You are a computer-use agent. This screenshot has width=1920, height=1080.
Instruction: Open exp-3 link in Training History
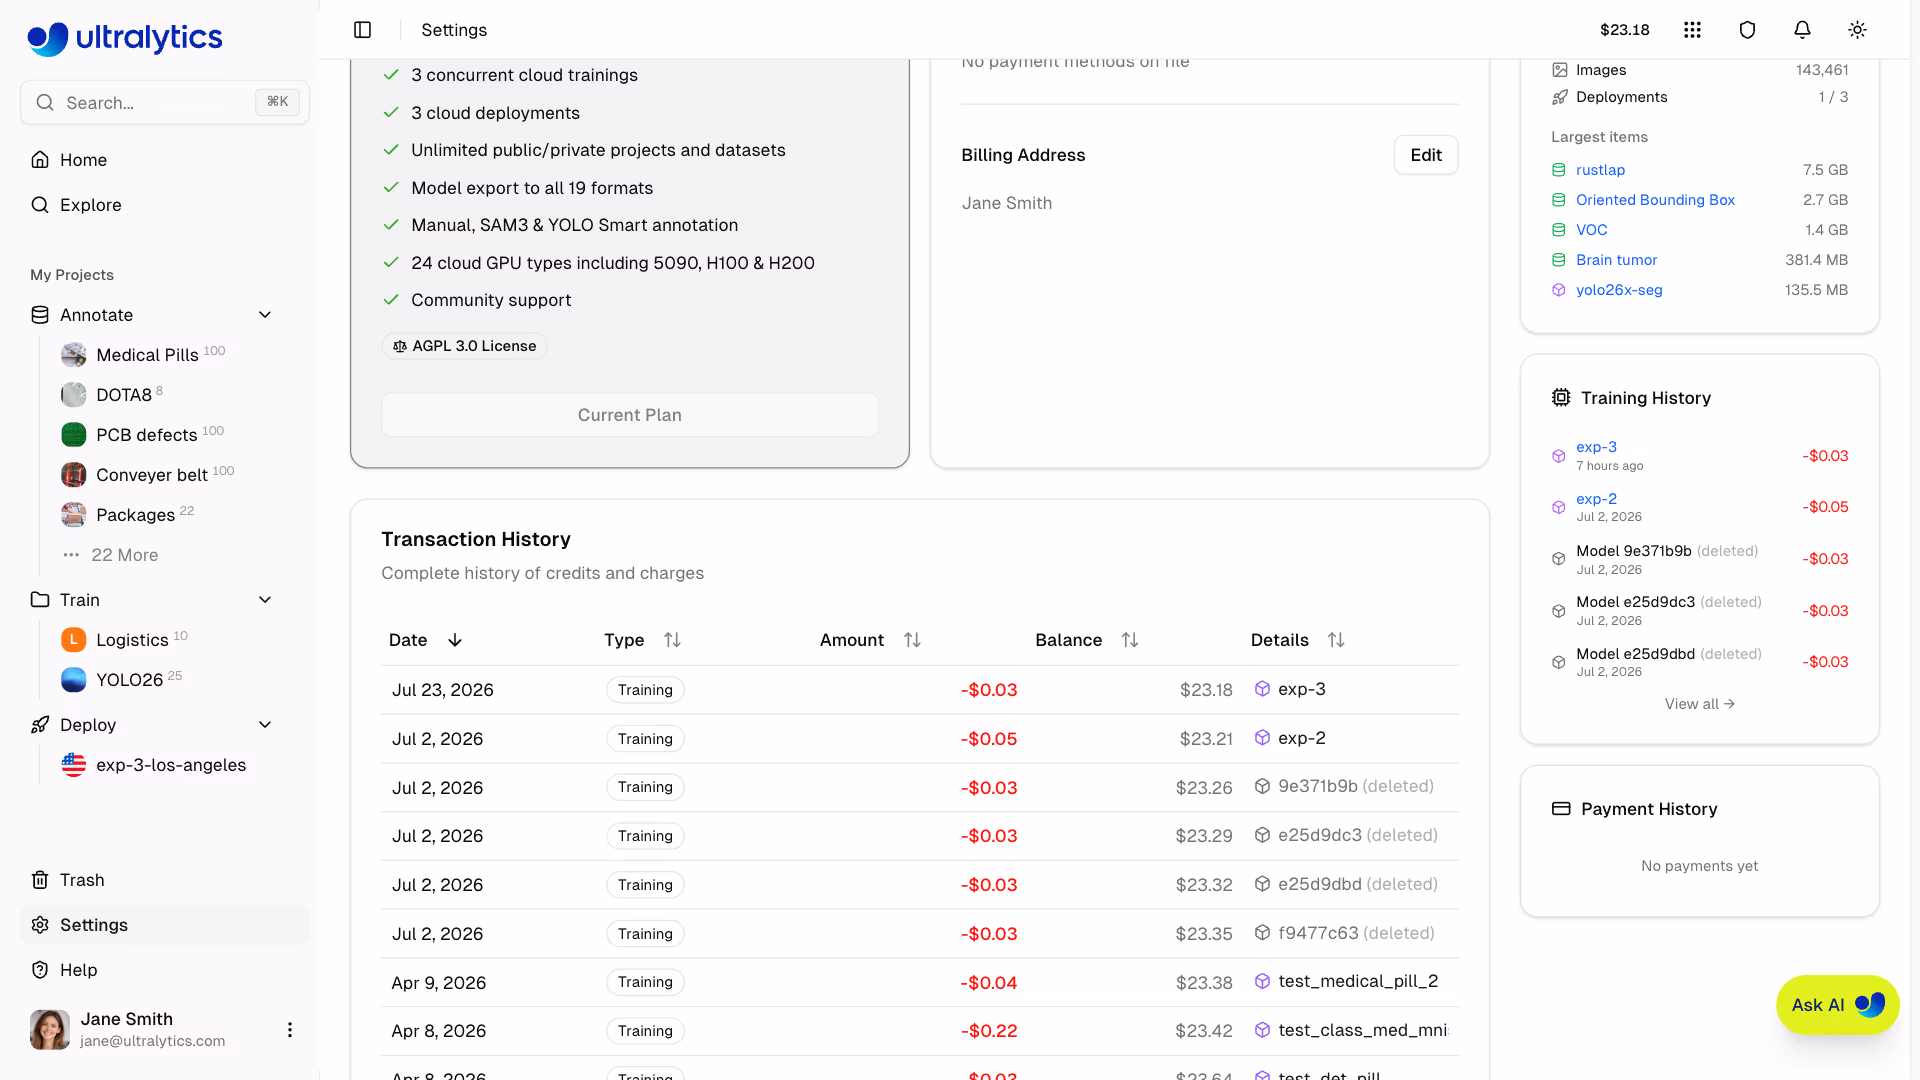pyautogui.click(x=1596, y=447)
